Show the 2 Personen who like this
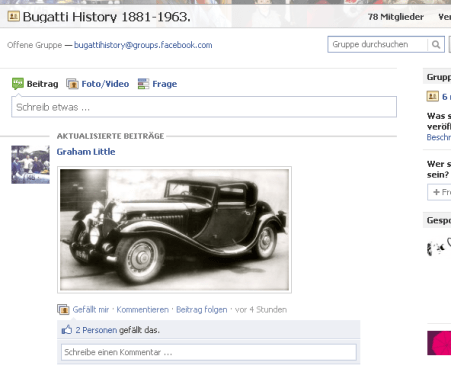Screen dimensions: 451x375 click(x=96, y=330)
